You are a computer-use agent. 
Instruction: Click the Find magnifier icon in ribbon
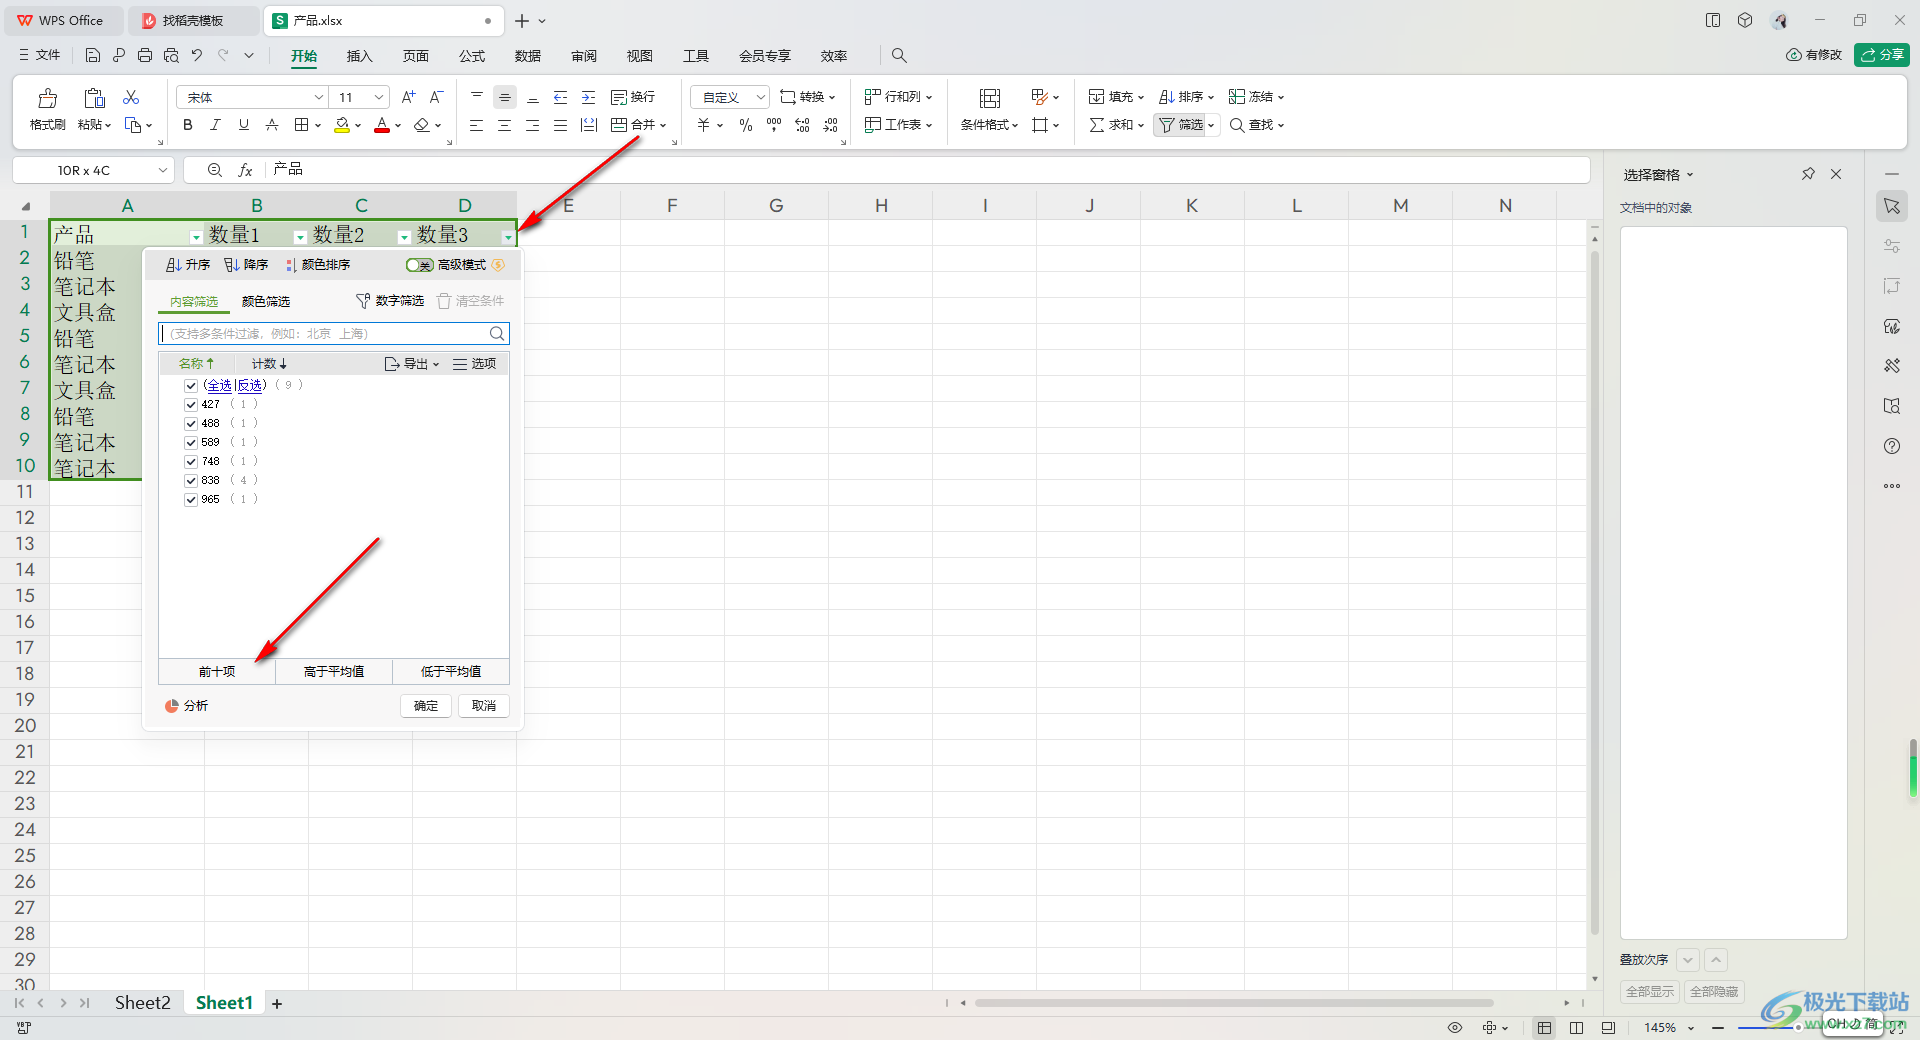point(1237,125)
